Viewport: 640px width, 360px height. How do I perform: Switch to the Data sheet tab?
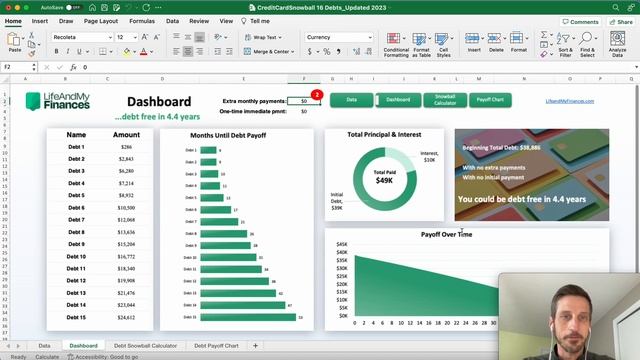(x=44, y=346)
